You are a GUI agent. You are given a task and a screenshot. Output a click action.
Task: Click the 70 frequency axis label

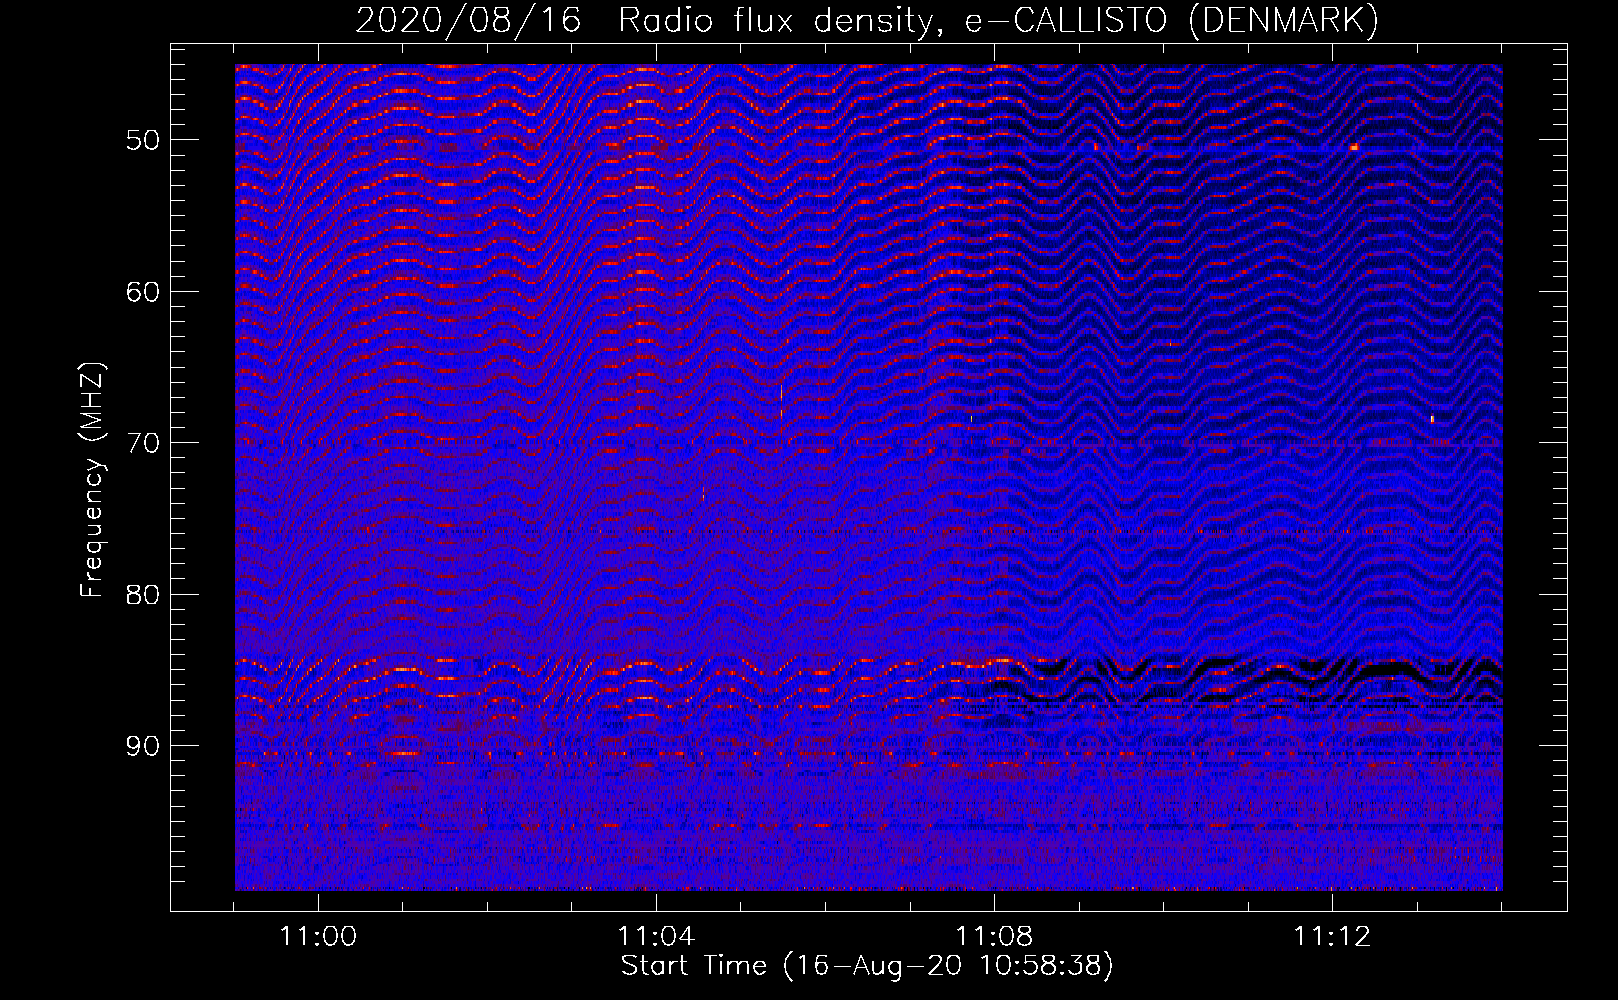click(x=143, y=443)
